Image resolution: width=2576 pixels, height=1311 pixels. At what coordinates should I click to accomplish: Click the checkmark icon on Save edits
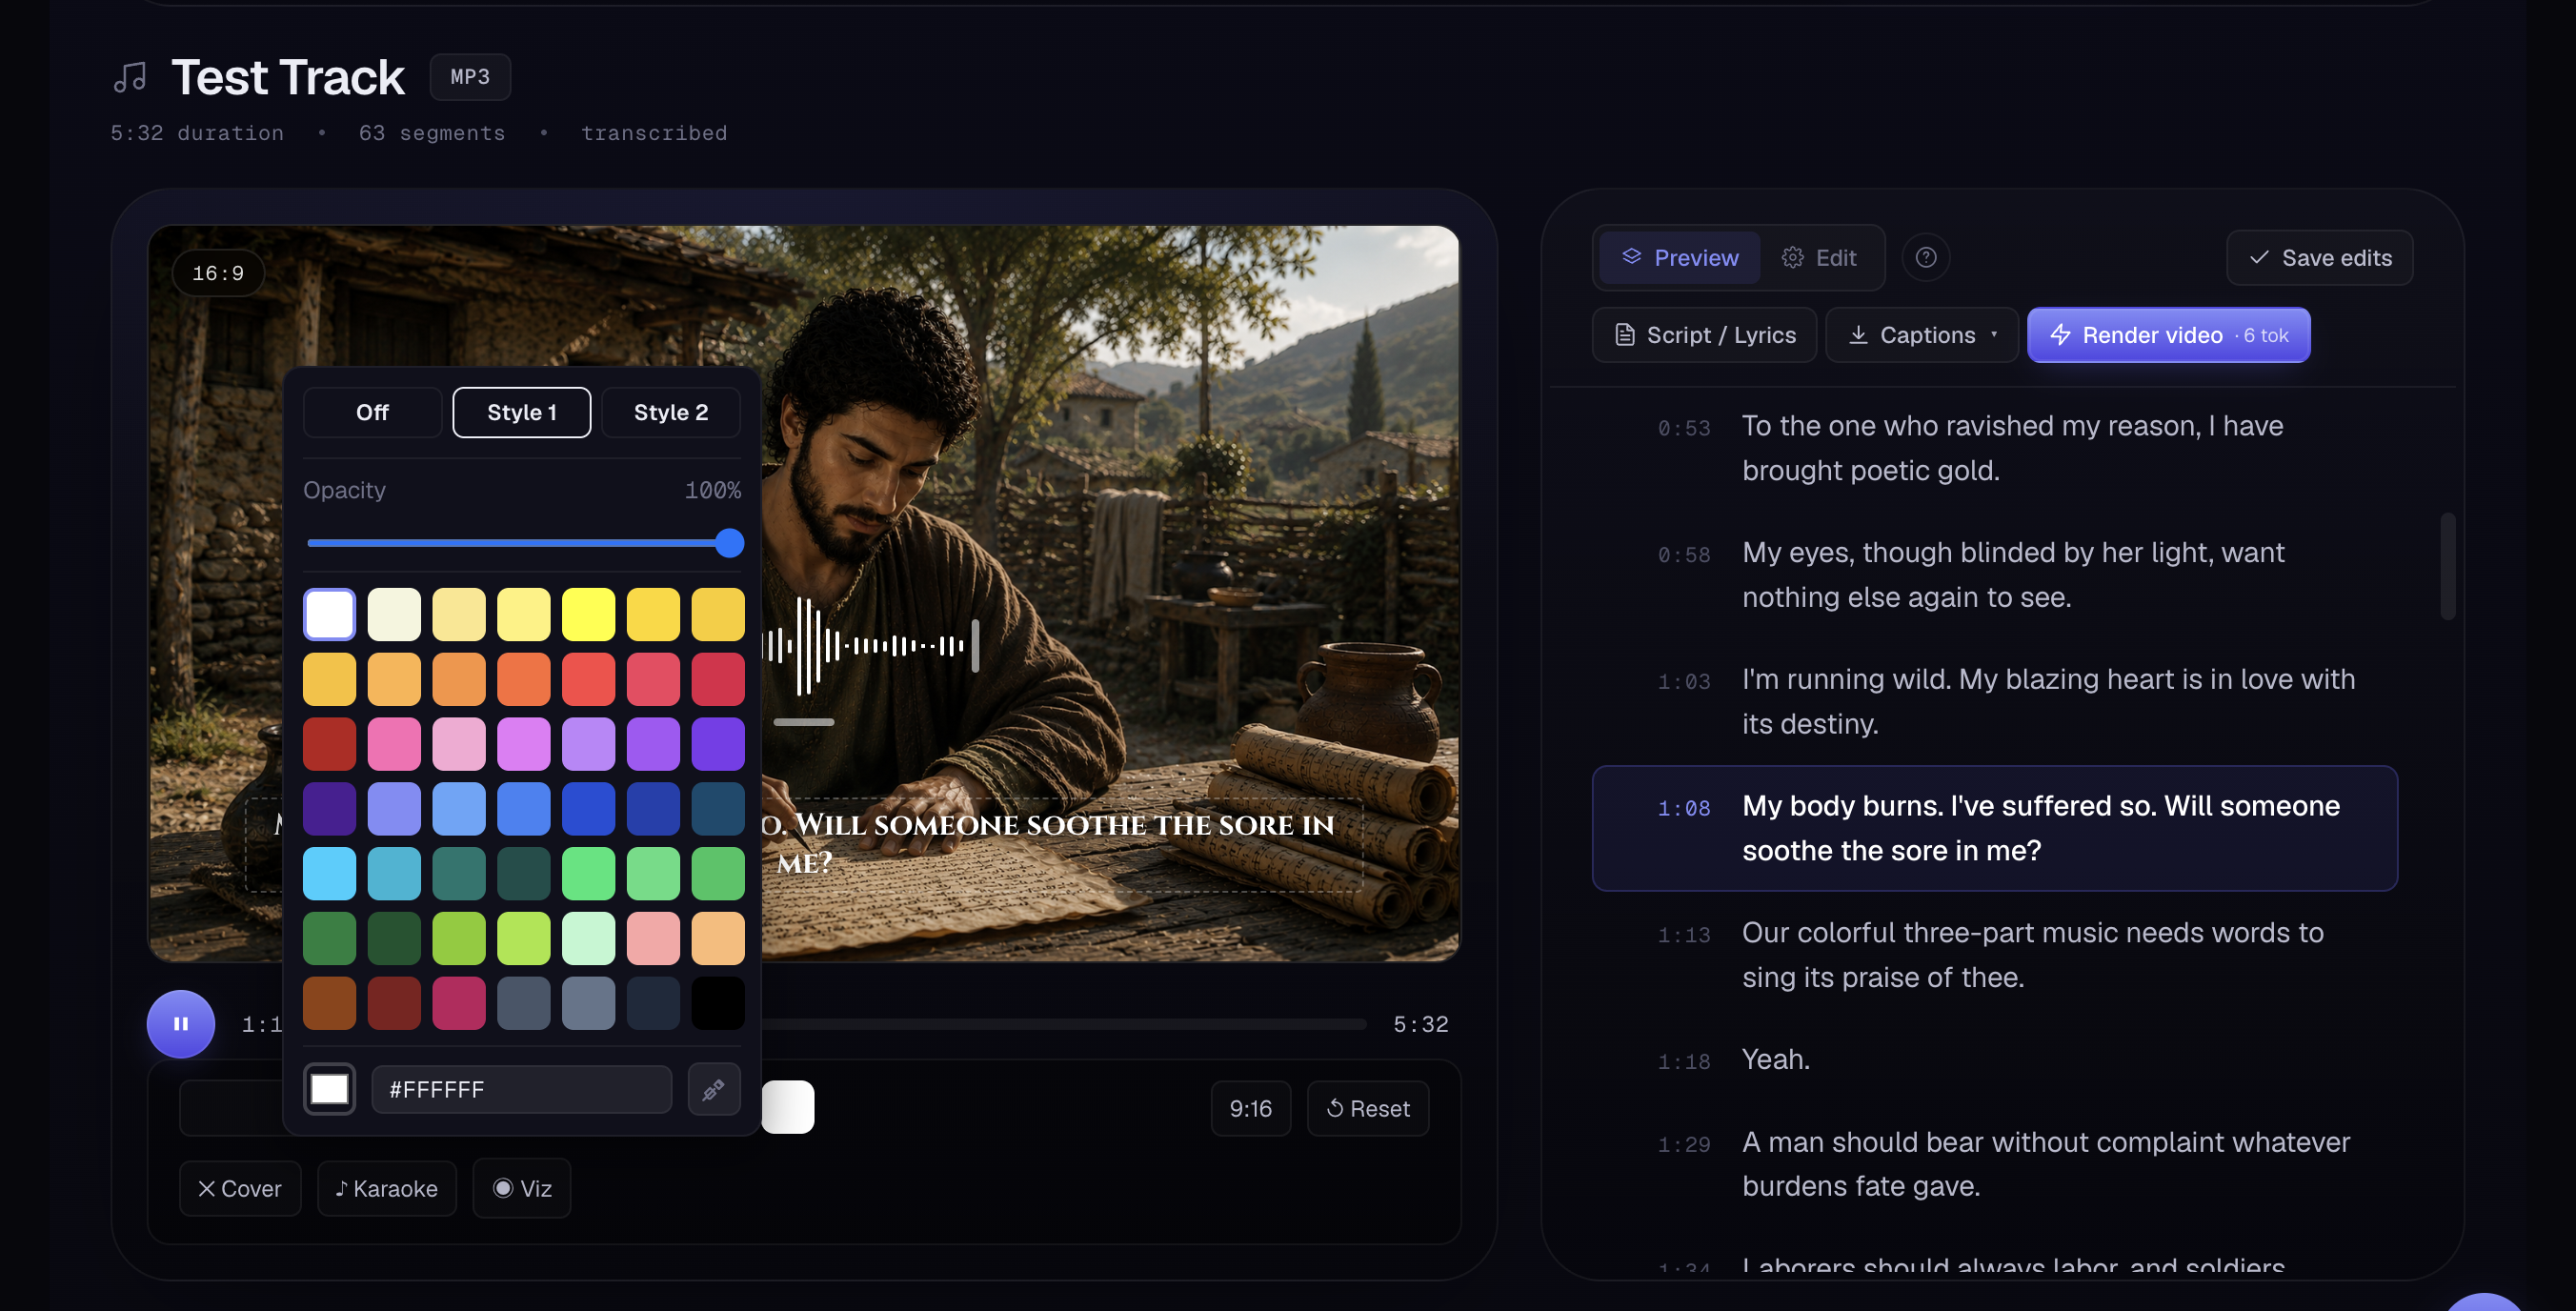(2259, 258)
